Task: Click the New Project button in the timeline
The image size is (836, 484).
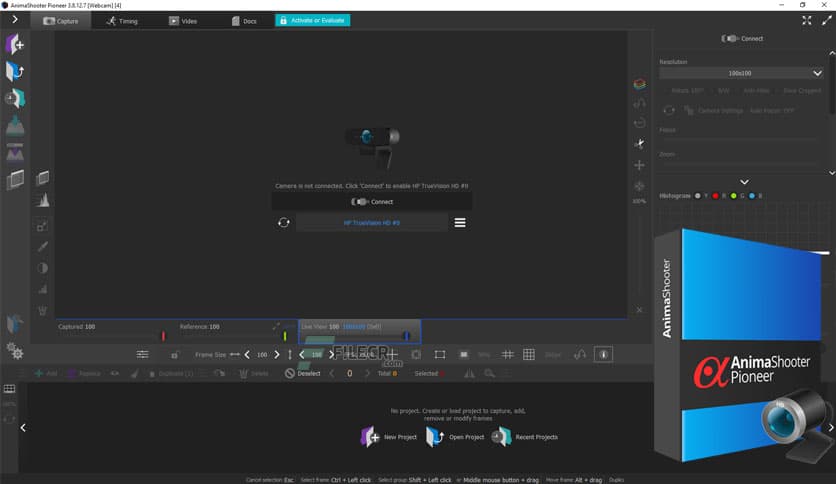Action: pos(389,437)
